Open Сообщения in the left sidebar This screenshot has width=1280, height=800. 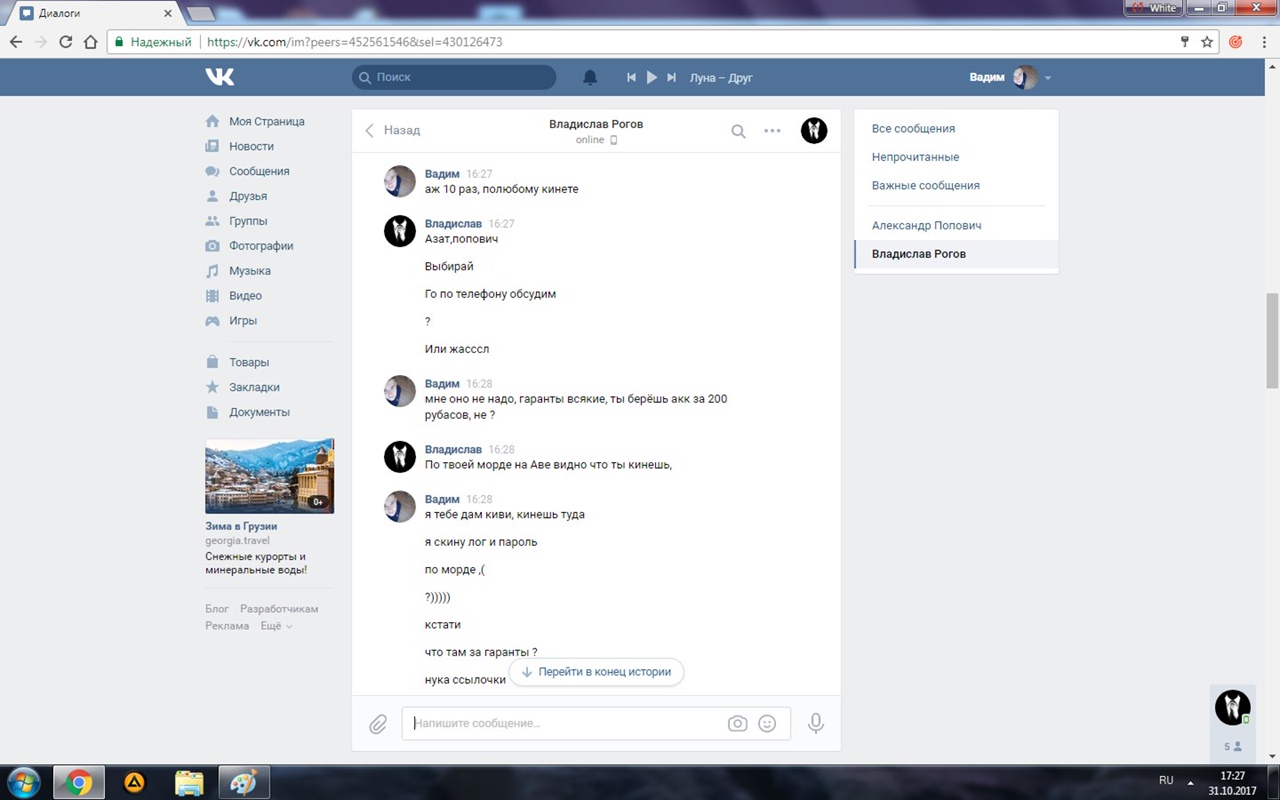pos(258,171)
